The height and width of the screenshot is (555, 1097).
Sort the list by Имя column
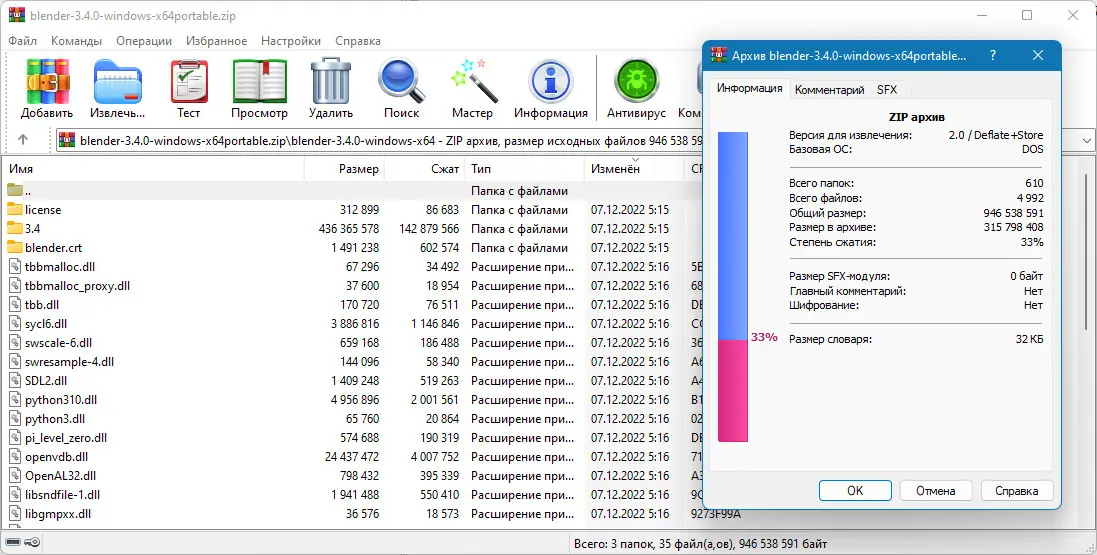153,169
